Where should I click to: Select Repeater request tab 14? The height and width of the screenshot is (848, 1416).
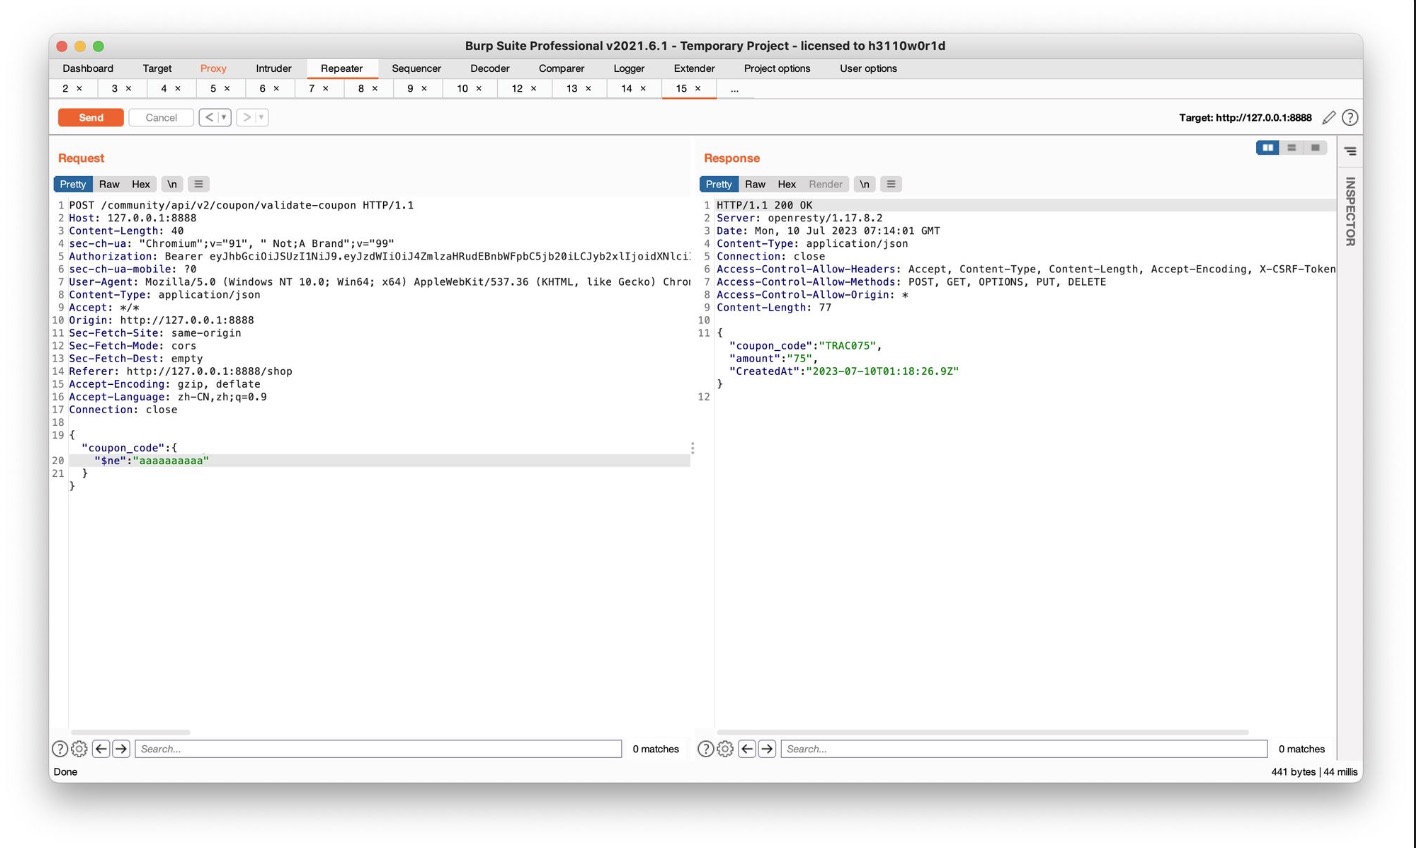(x=626, y=89)
